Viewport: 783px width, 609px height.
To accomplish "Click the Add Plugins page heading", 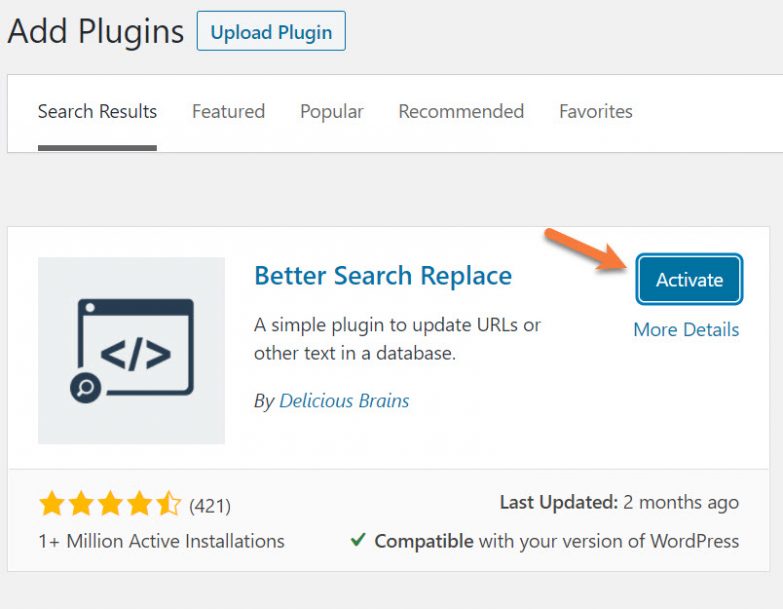I will tap(96, 31).
